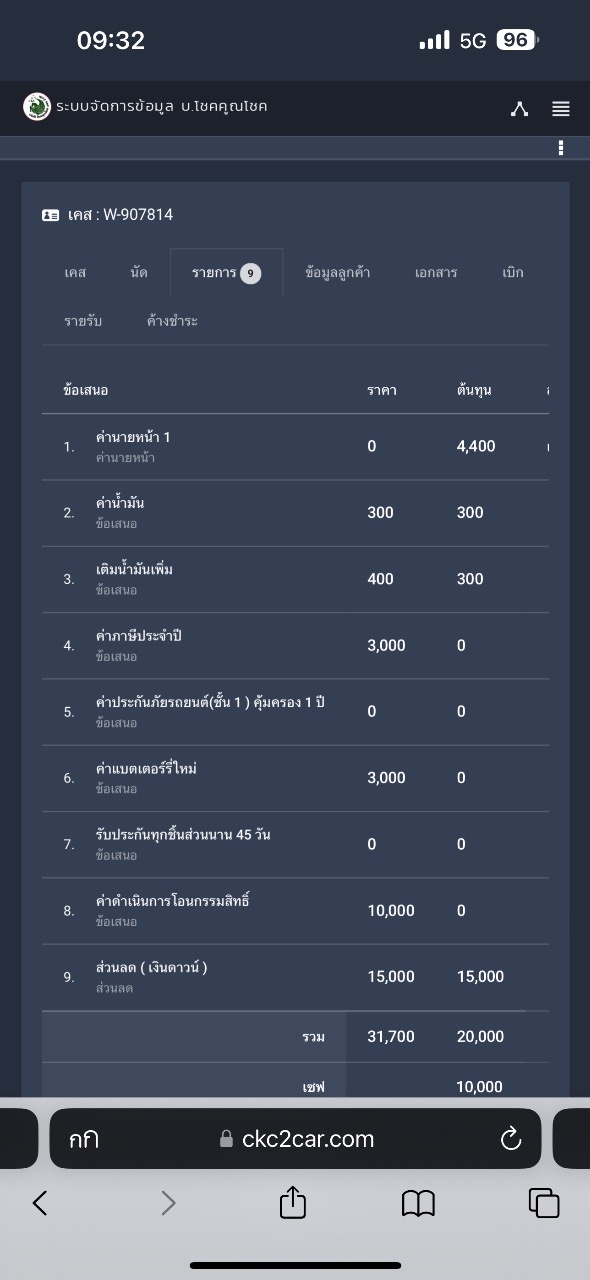Open the vertical three-dot options menu
590x1280 pixels.
click(x=560, y=148)
